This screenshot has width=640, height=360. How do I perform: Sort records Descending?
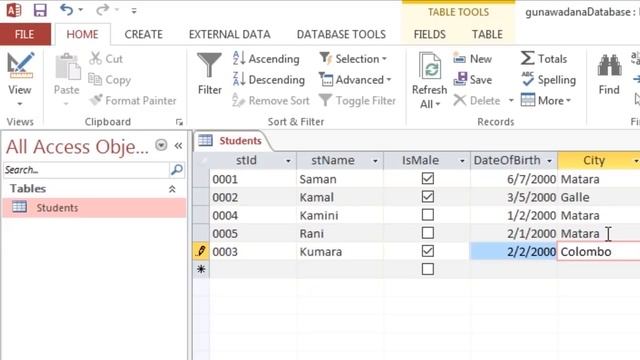[x=269, y=80]
